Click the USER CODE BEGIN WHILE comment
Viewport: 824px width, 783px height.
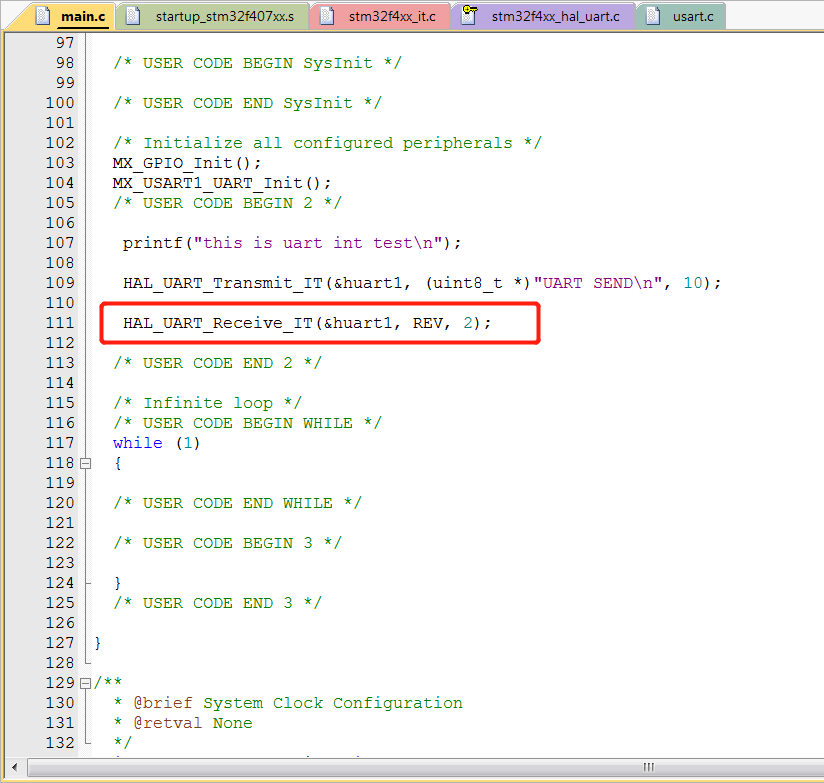(248, 423)
